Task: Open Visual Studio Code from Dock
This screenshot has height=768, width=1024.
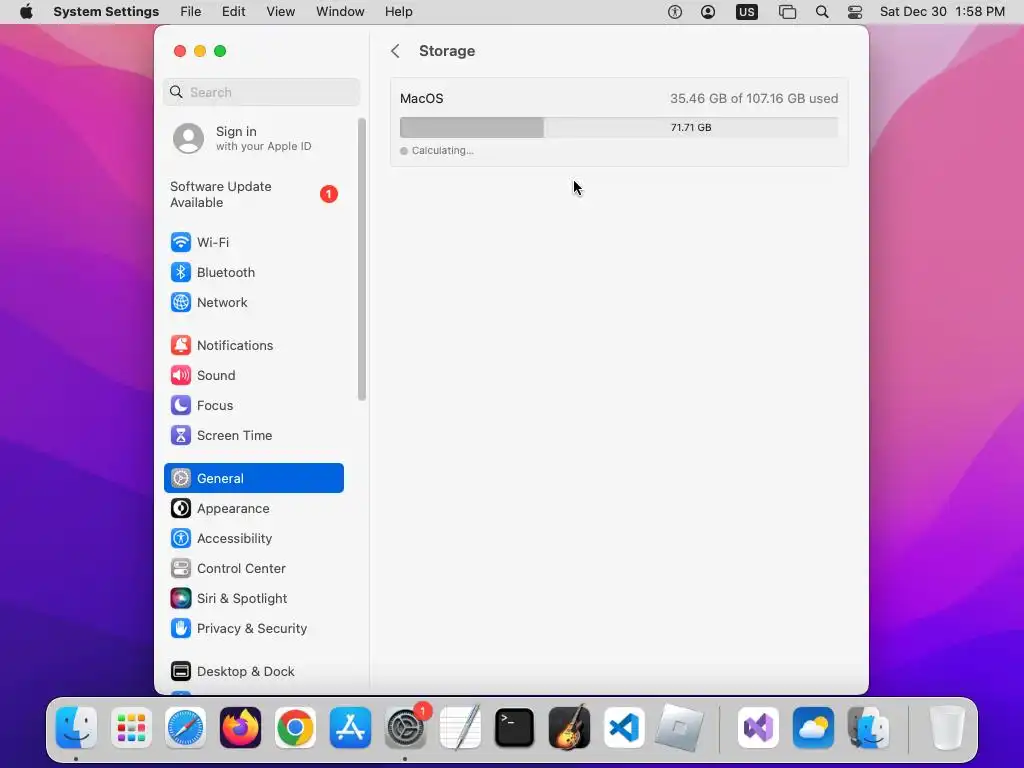Action: (x=624, y=728)
